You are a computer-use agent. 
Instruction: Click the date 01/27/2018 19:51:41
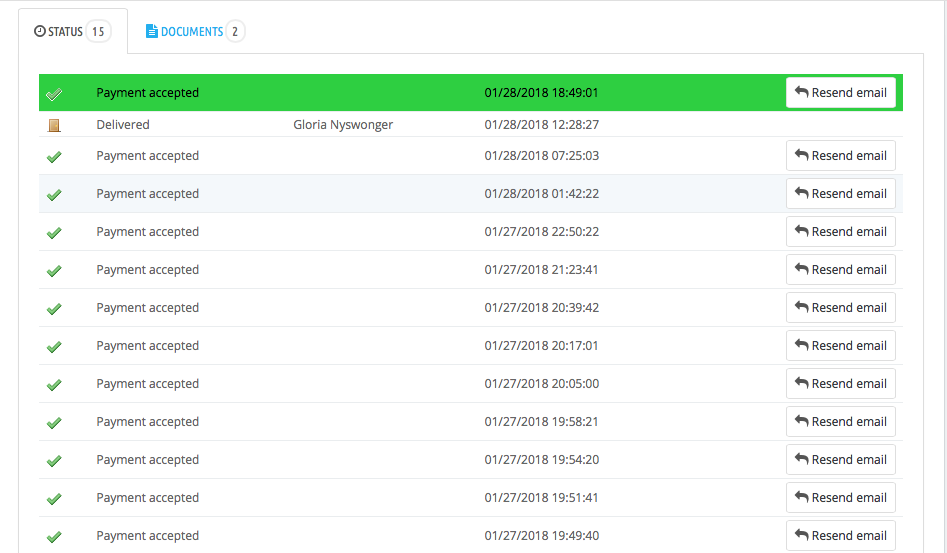point(541,498)
